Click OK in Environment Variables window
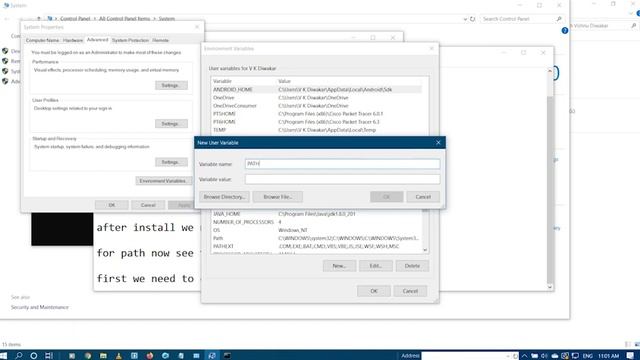This screenshot has height=360, width=640. coord(374,291)
